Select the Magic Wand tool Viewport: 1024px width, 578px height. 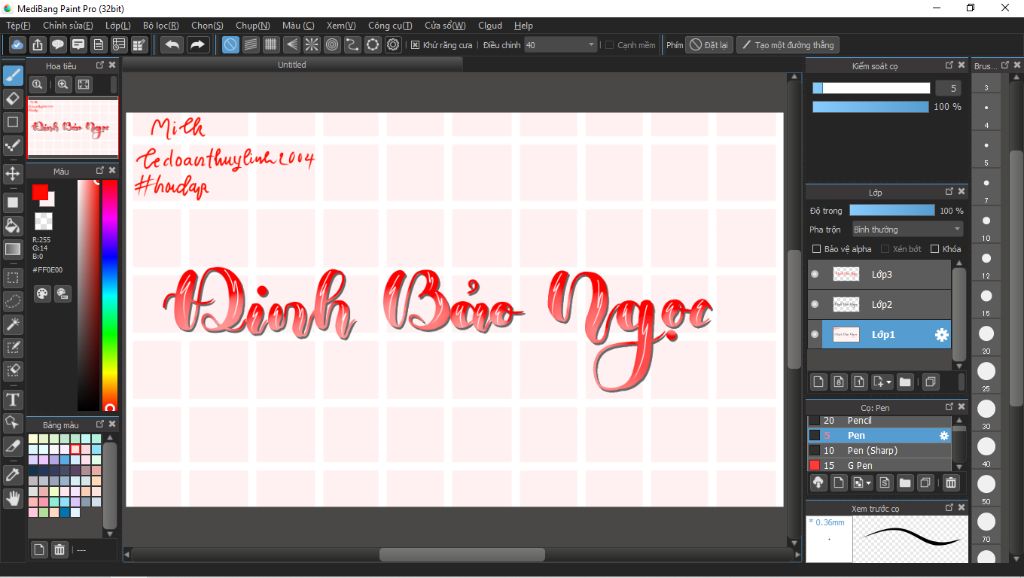13,324
